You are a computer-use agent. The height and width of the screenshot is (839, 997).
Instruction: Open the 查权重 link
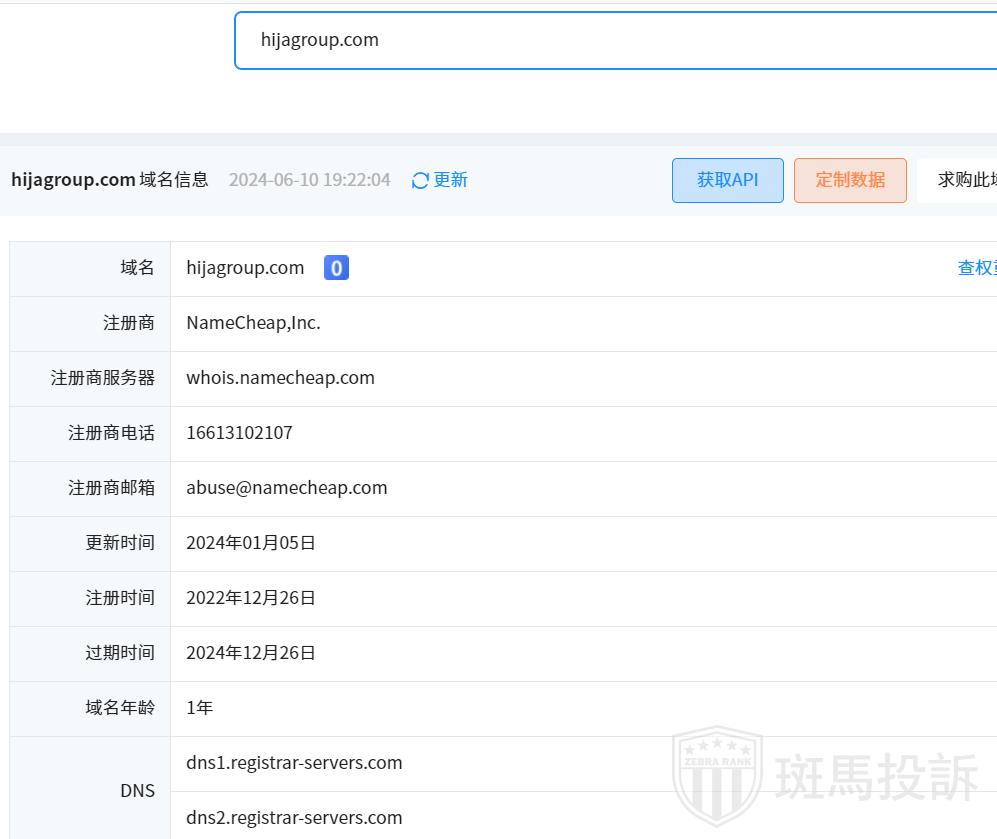[976, 268]
